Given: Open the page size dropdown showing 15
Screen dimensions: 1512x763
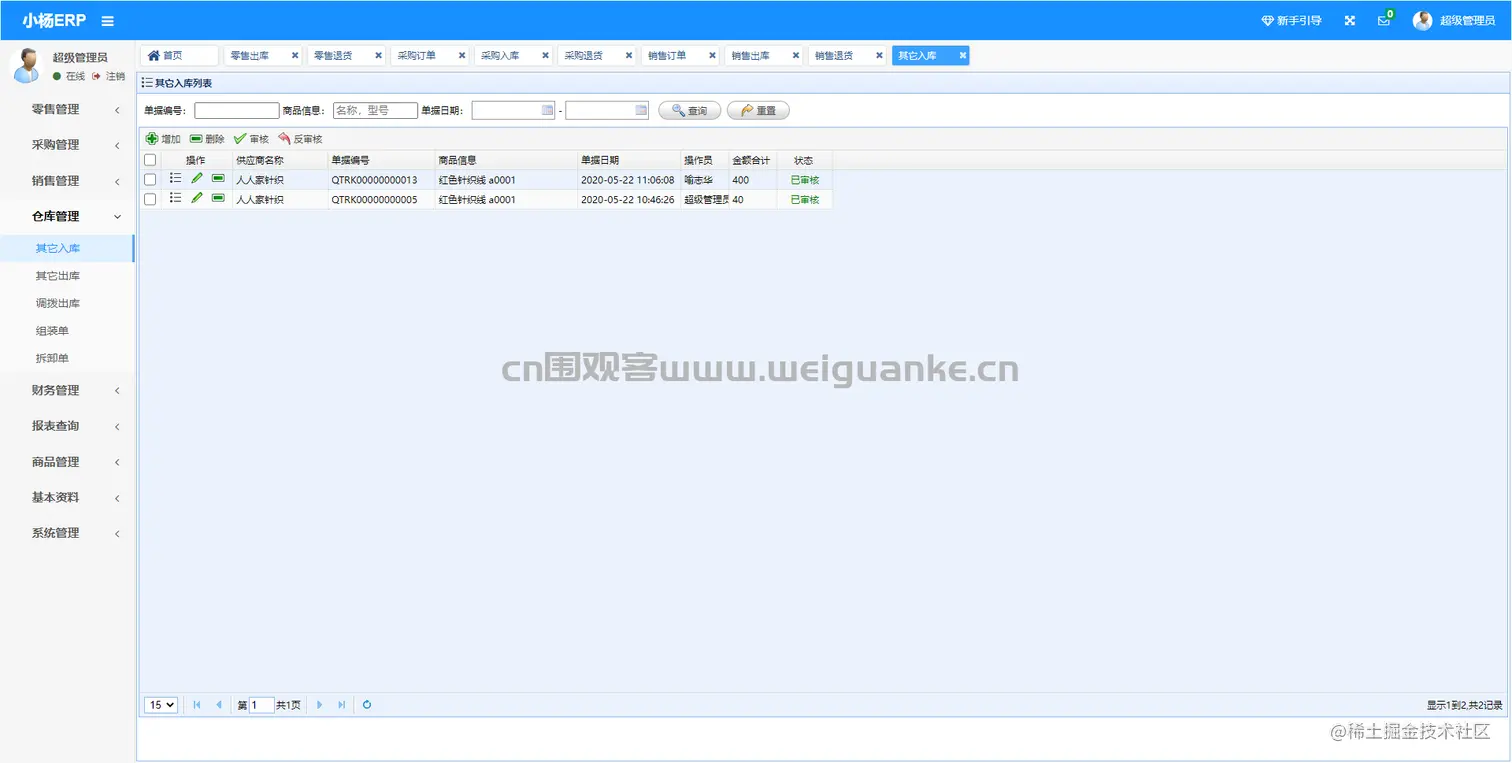Looking at the screenshot, I should pyautogui.click(x=161, y=705).
